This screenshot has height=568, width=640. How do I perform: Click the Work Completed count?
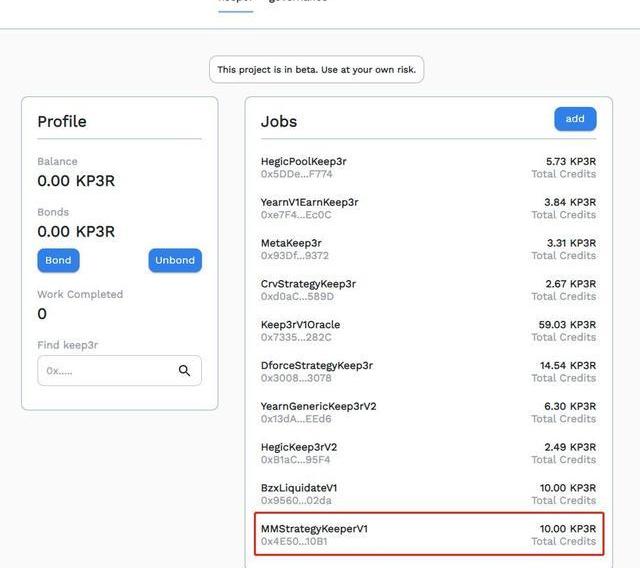point(42,314)
